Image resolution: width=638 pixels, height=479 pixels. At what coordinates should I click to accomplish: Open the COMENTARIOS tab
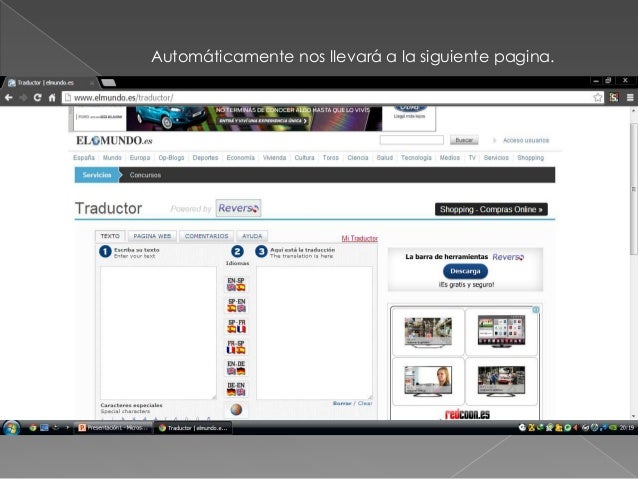click(x=206, y=236)
